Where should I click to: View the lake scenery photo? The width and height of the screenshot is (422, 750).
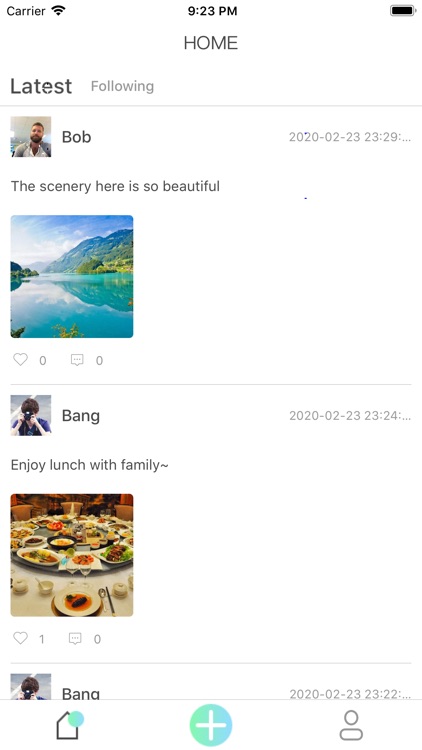(x=72, y=276)
